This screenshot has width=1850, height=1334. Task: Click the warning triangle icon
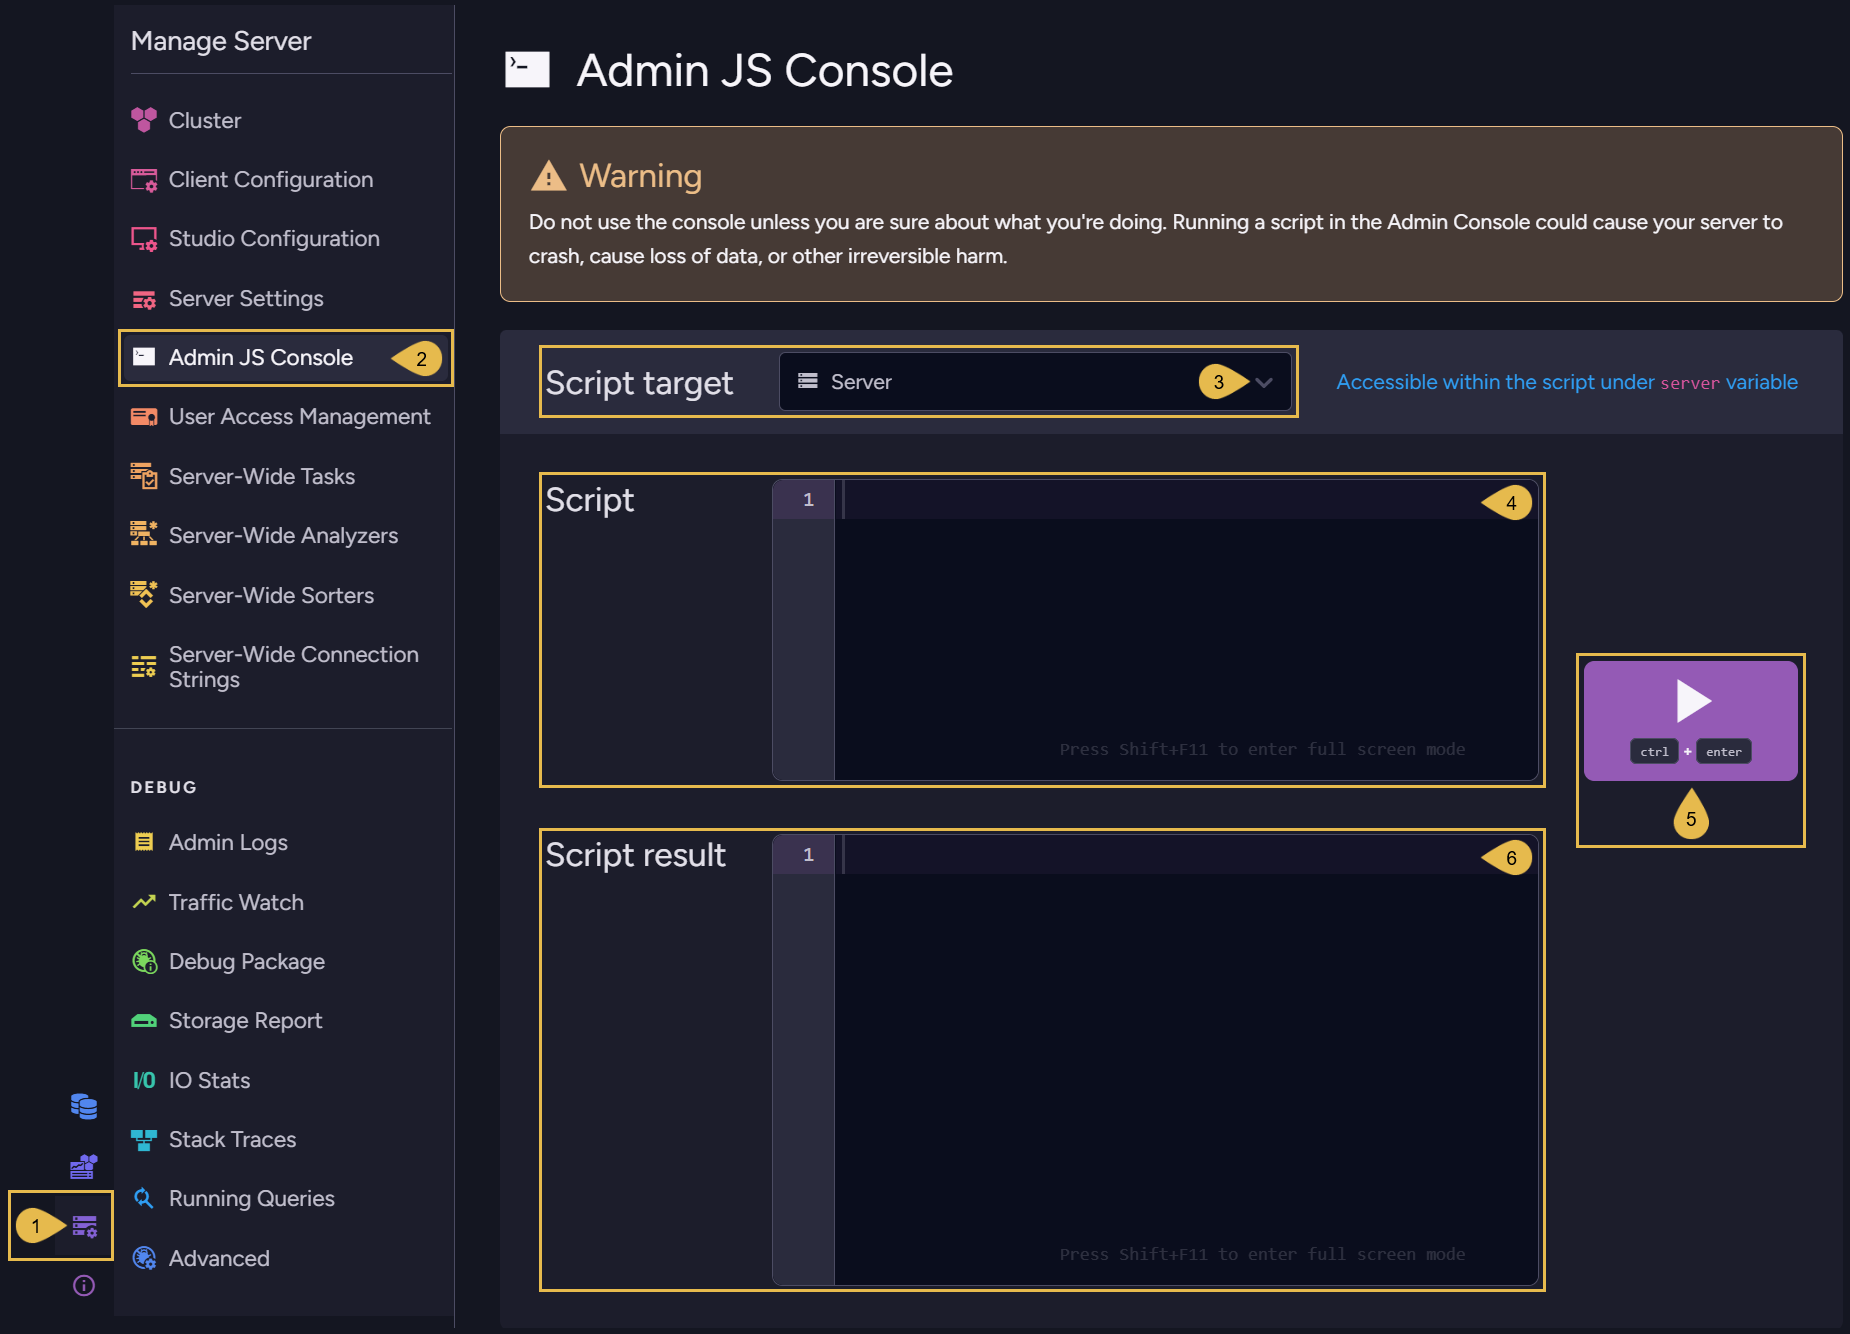point(548,176)
